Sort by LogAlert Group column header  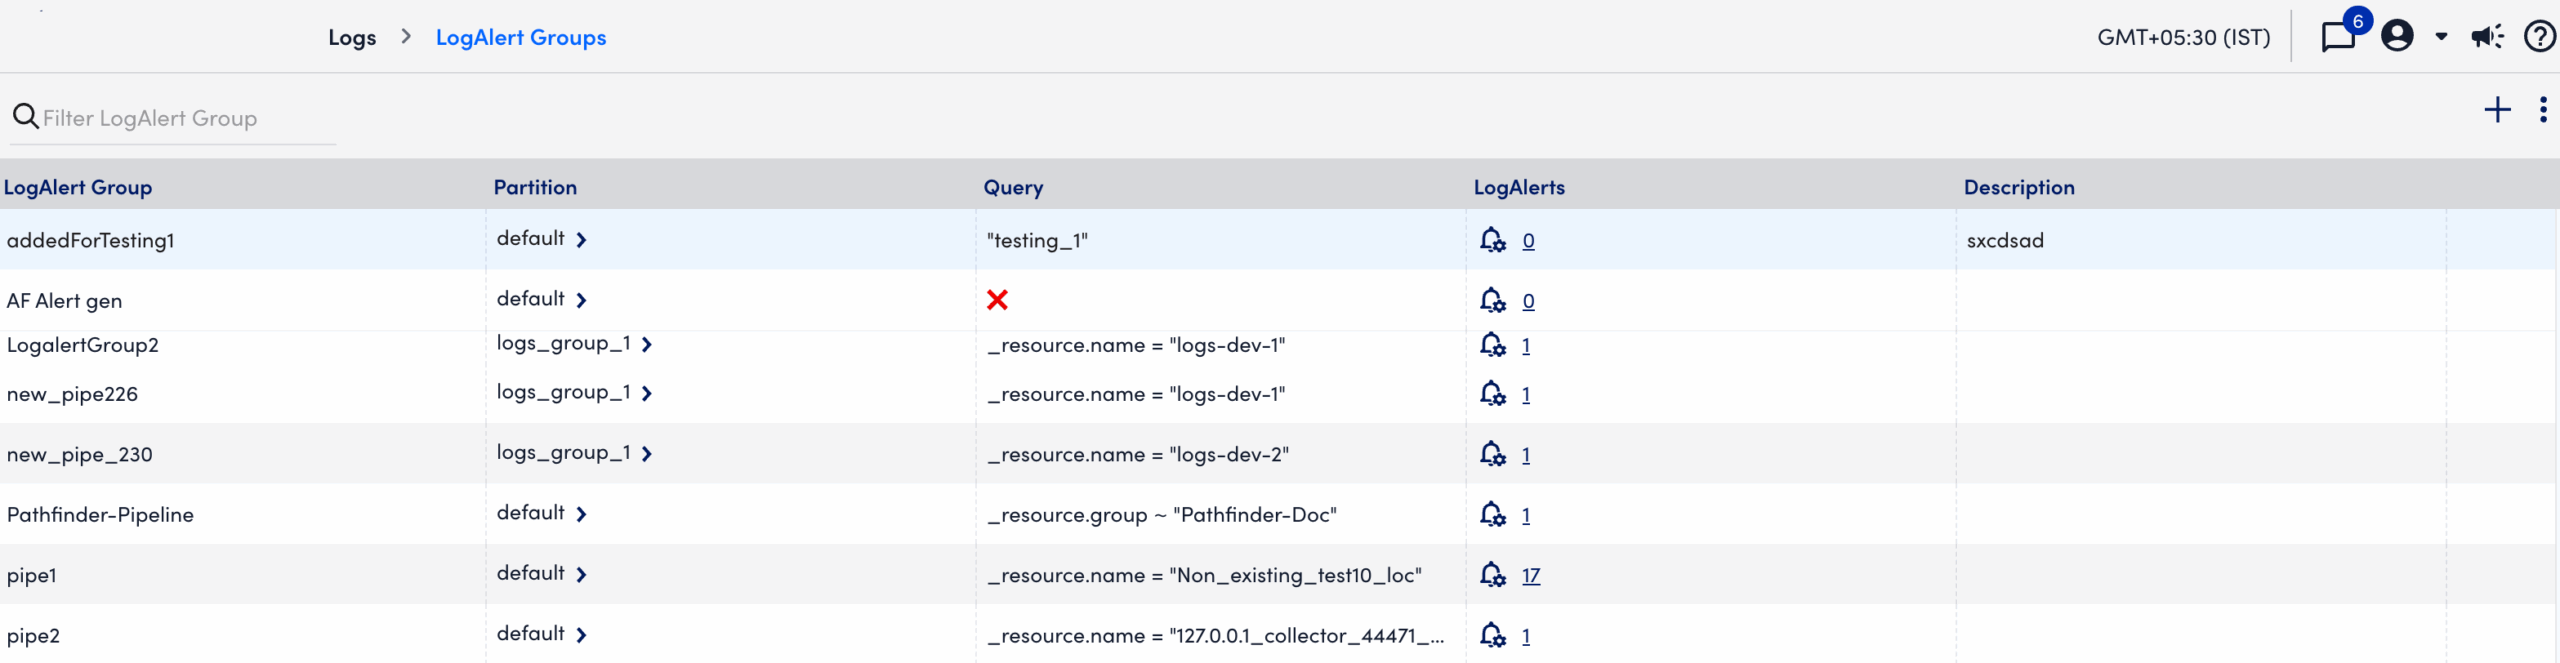(x=78, y=187)
